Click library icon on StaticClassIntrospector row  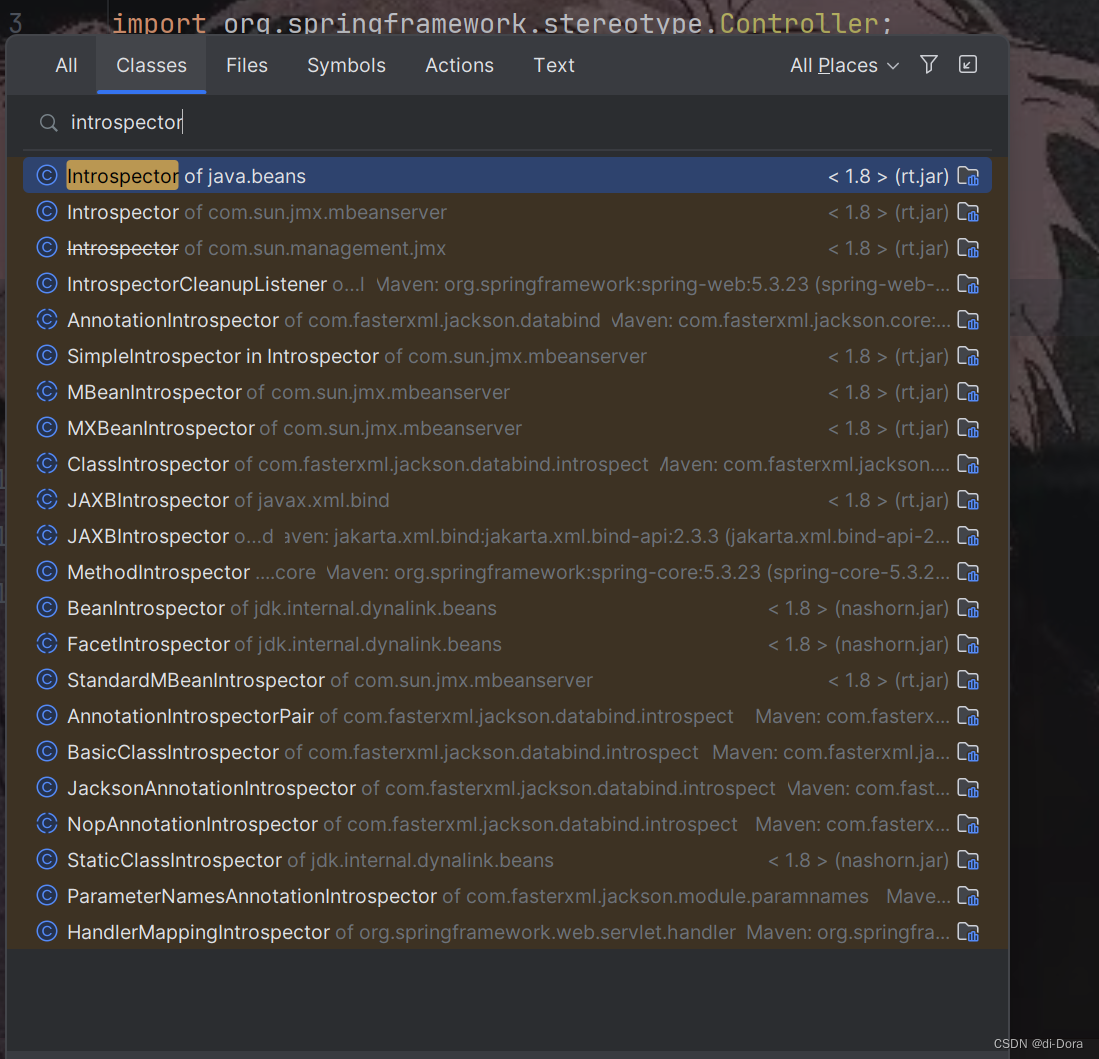[x=968, y=860]
